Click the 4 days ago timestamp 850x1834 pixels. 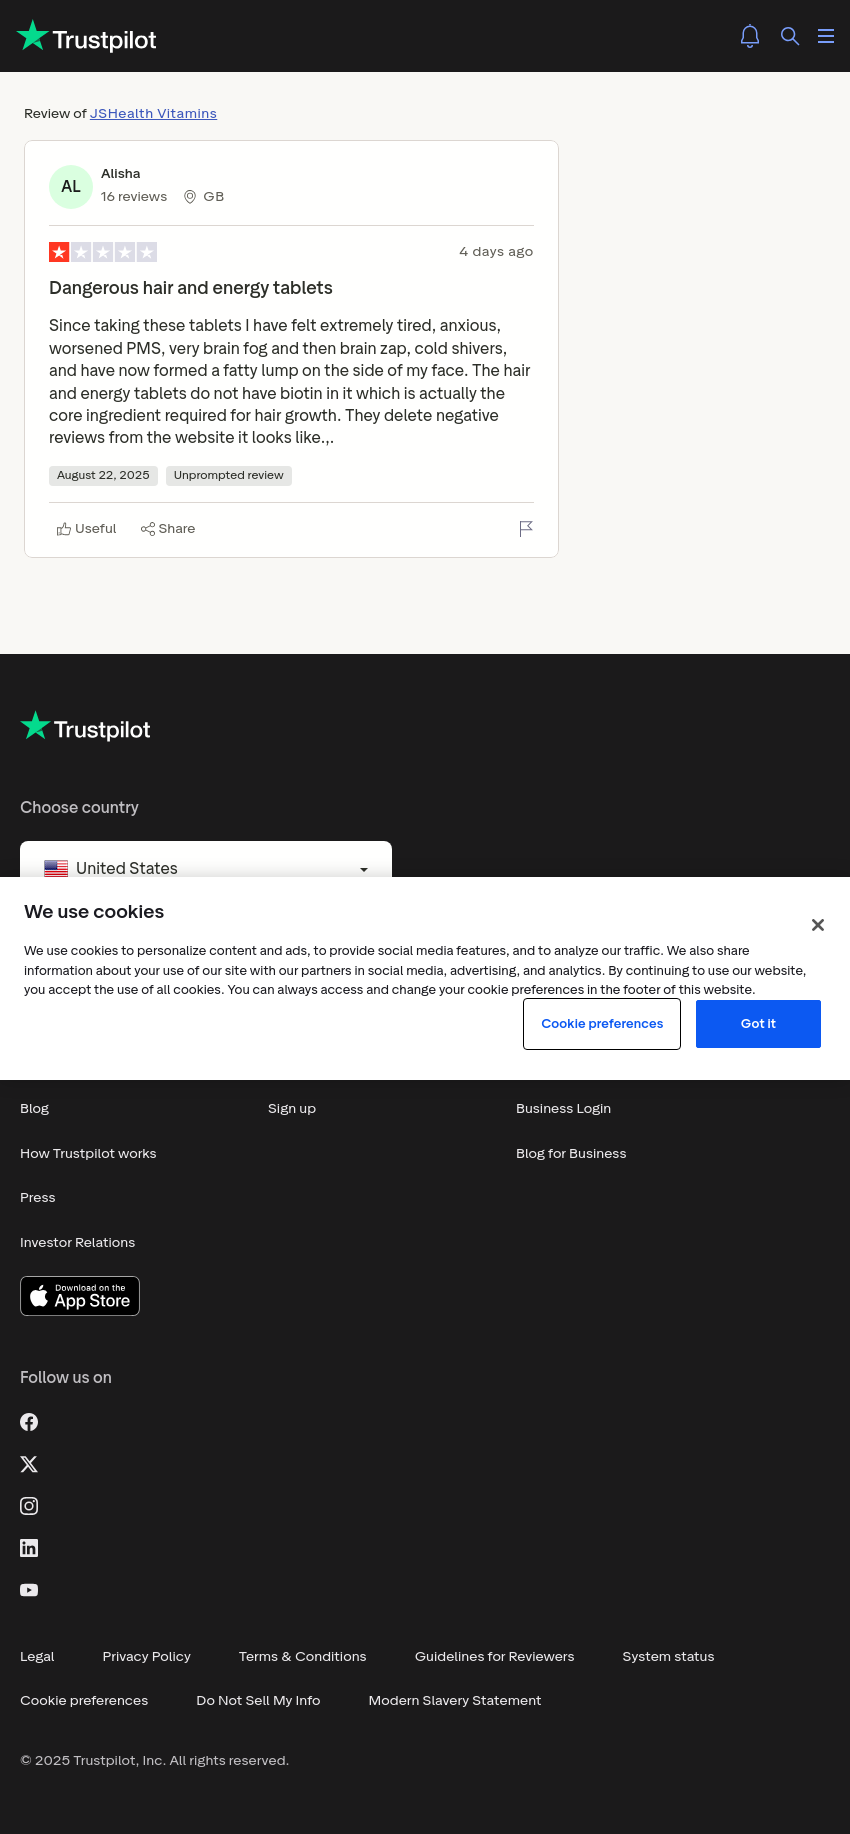(496, 252)
